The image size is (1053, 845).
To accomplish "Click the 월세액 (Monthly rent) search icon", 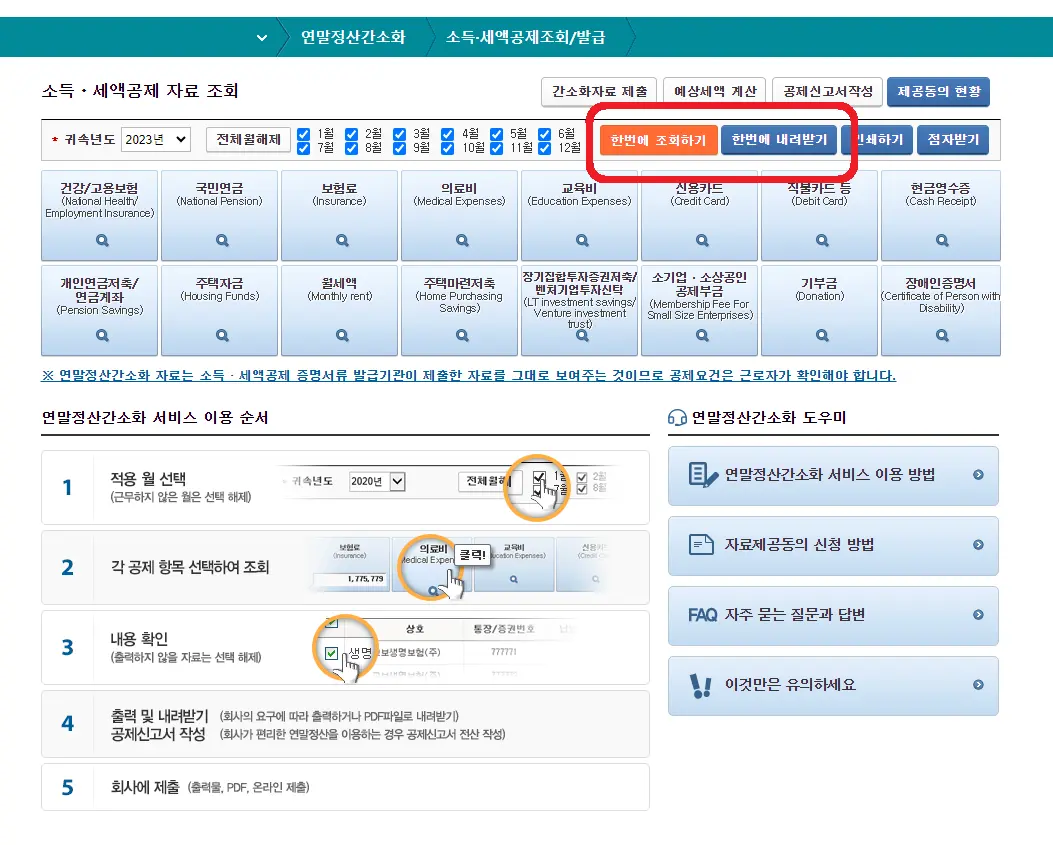I will click(x=339, y=334).
